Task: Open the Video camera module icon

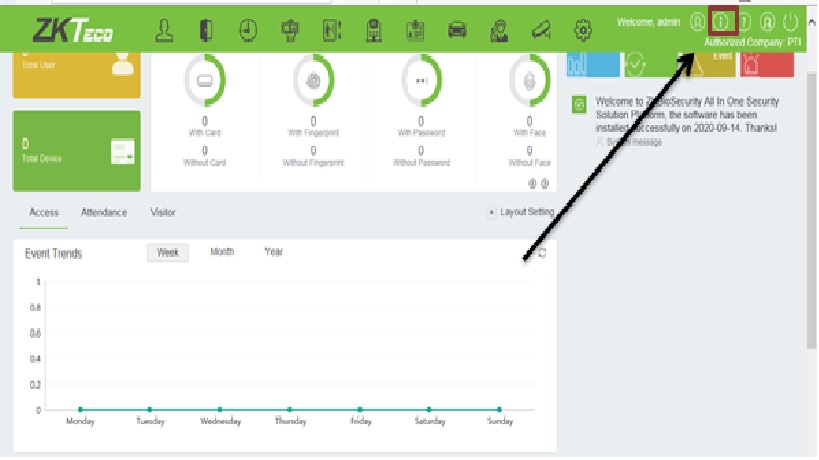Action: (x=541, y=31)
